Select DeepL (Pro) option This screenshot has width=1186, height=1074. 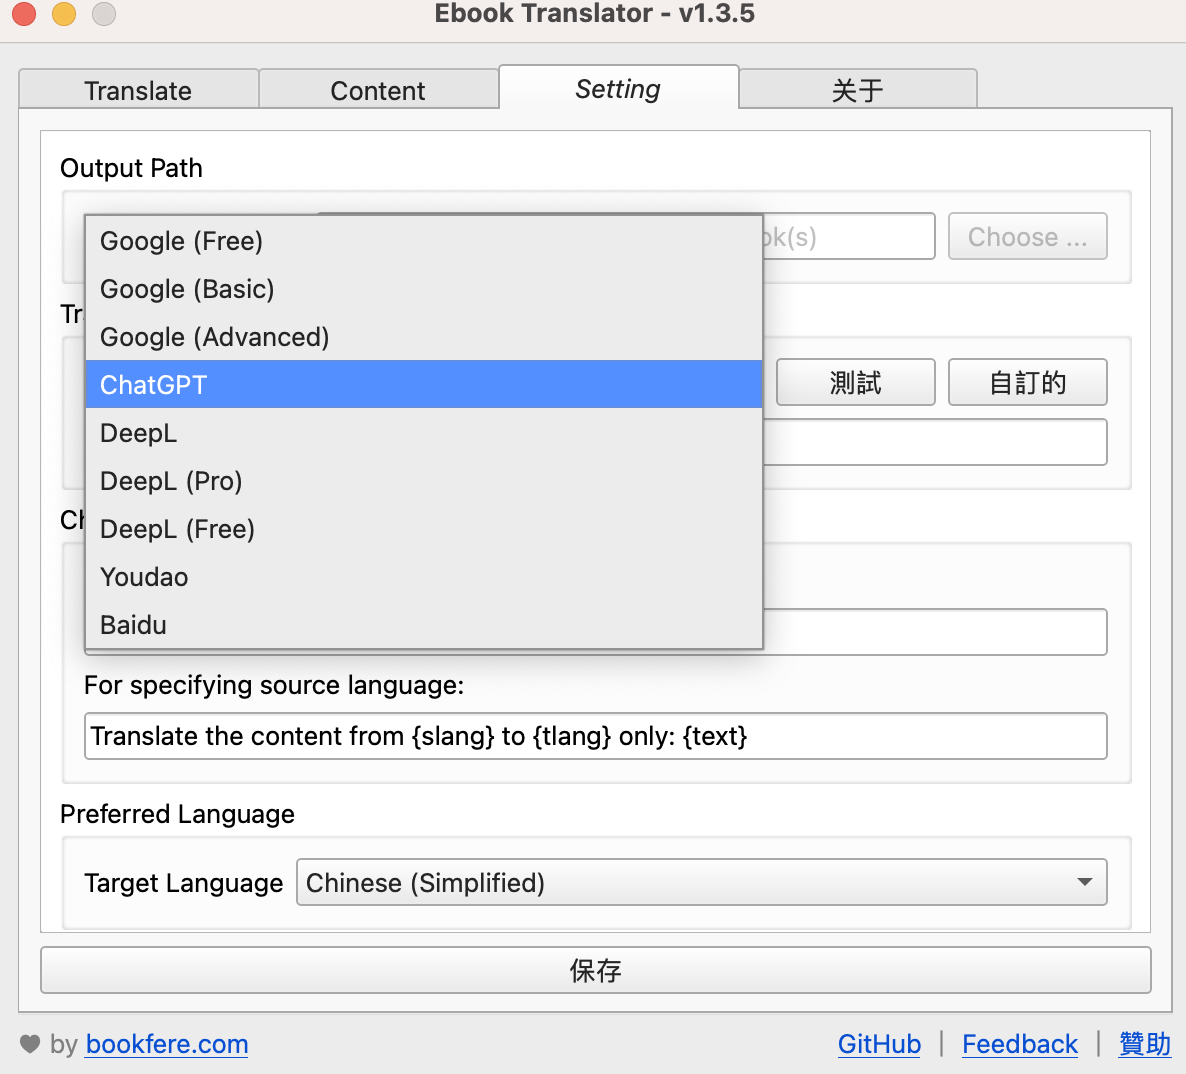(x=171, y=481)
